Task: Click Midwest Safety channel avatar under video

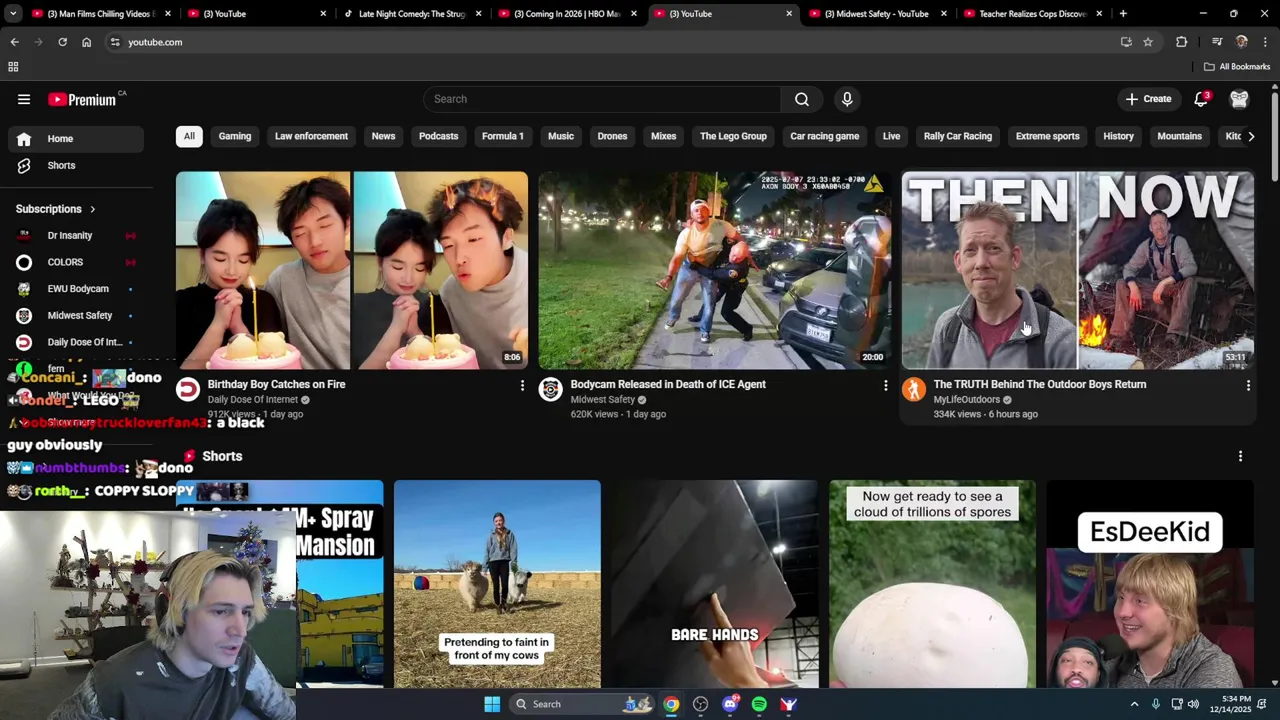Action: point(551,390)
